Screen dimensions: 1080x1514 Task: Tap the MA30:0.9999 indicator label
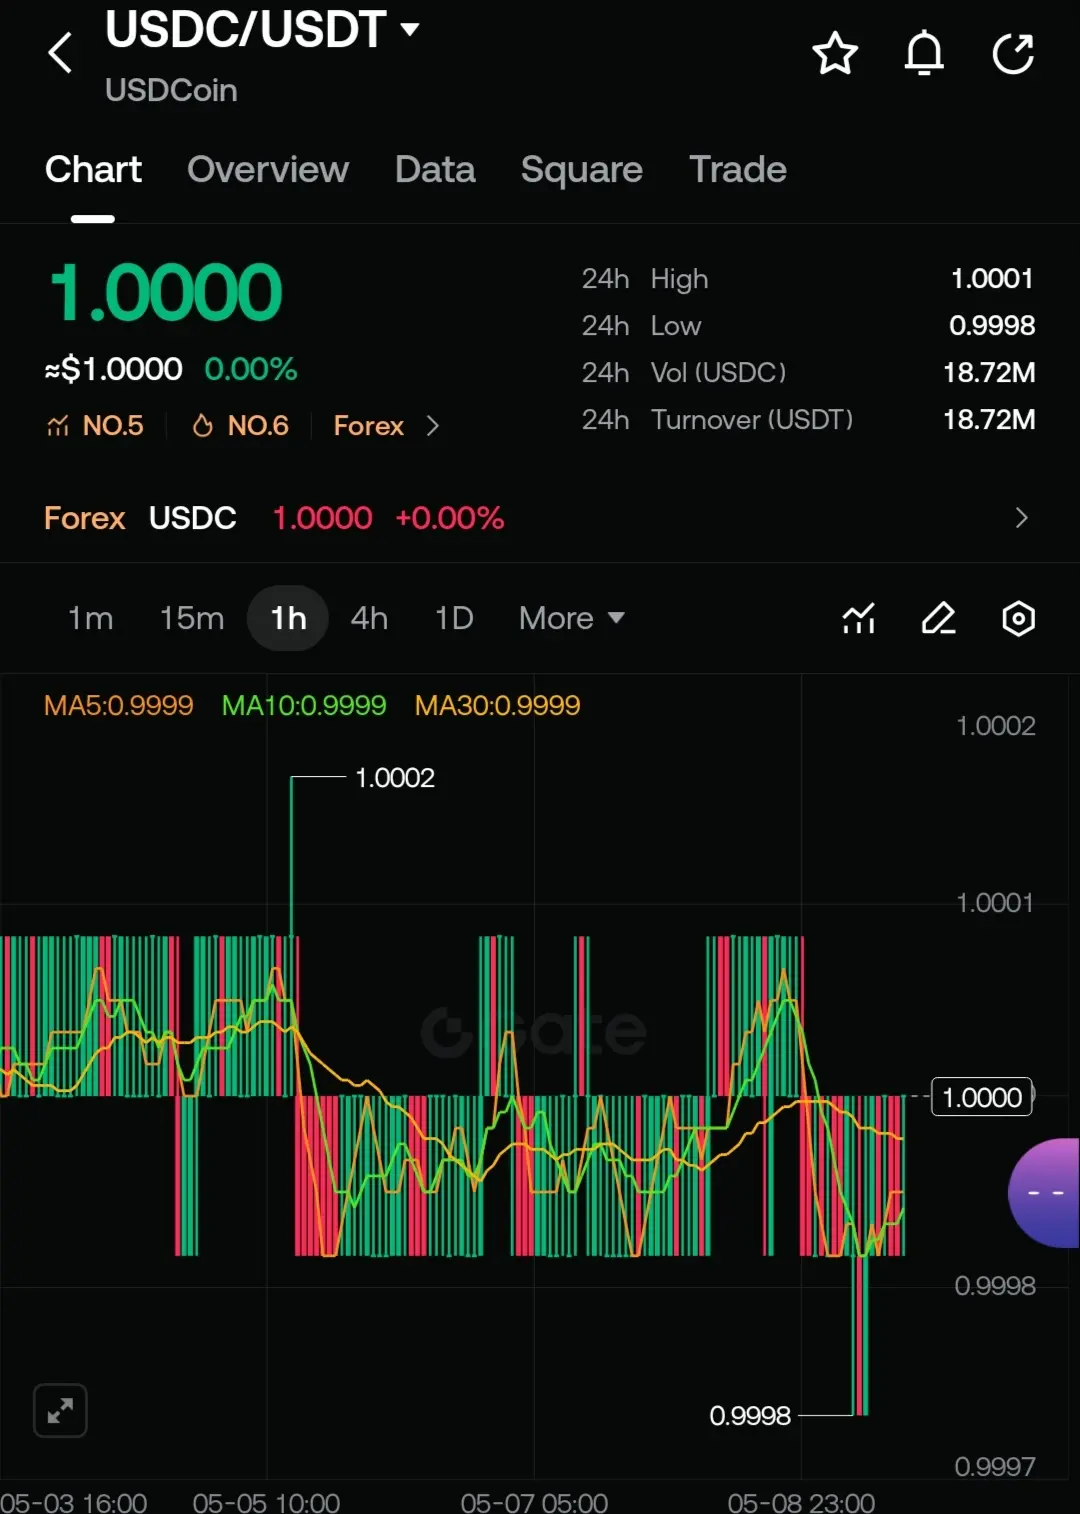(x=497, y=706)
